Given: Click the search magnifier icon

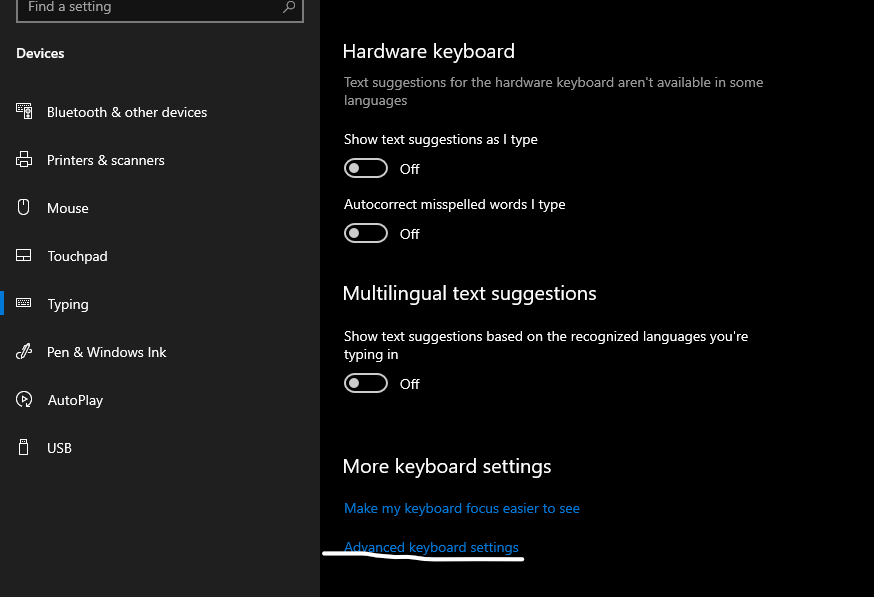Looking at the screenshot, I should [289, 7].
